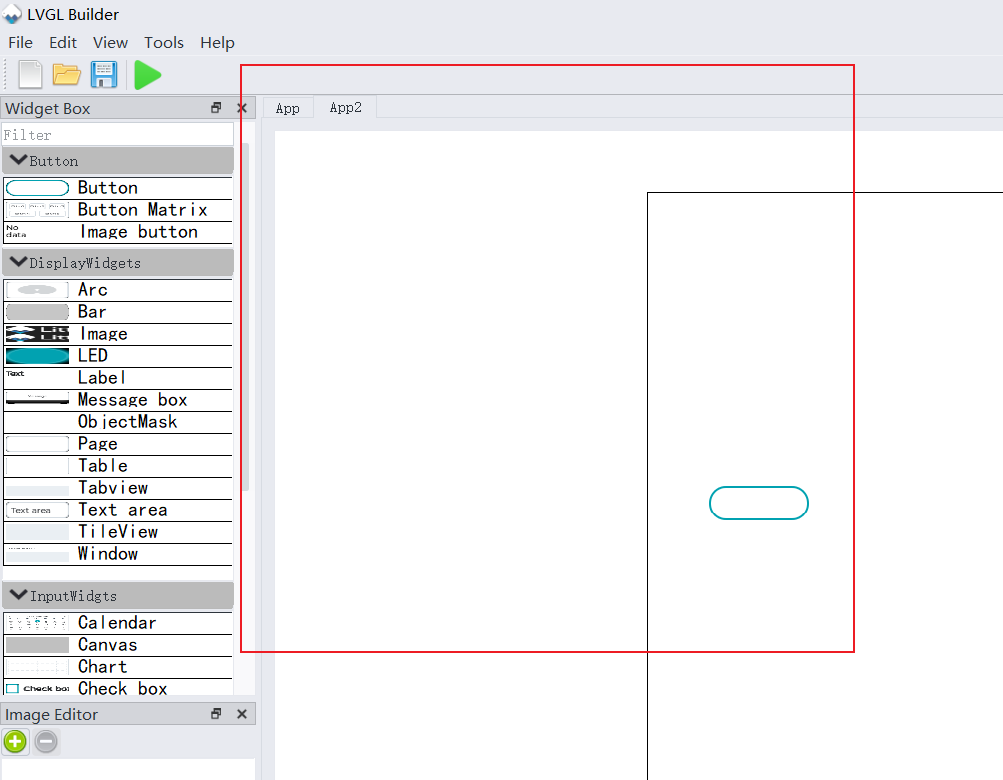Add an image in the Image Editor
The height and width of the screenshot is (780, 1003).
15,742
